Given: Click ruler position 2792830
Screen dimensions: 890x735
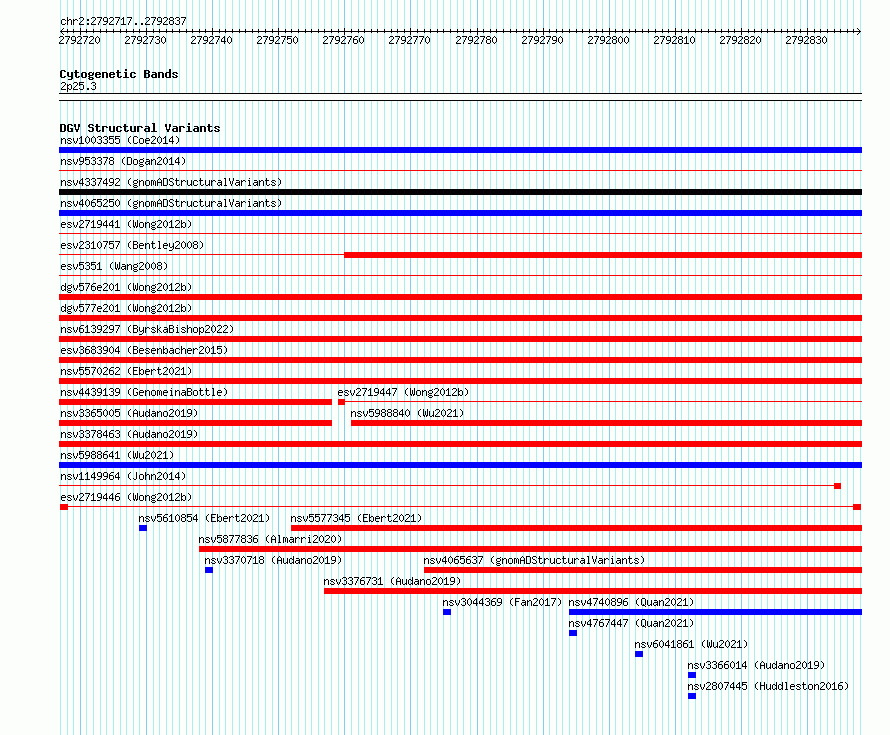Looking at the screenshot, I should pyautogui.click(x=806, y=40).
